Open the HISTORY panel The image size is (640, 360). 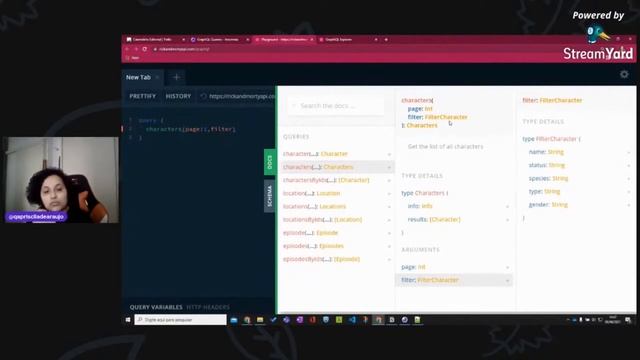178,96
